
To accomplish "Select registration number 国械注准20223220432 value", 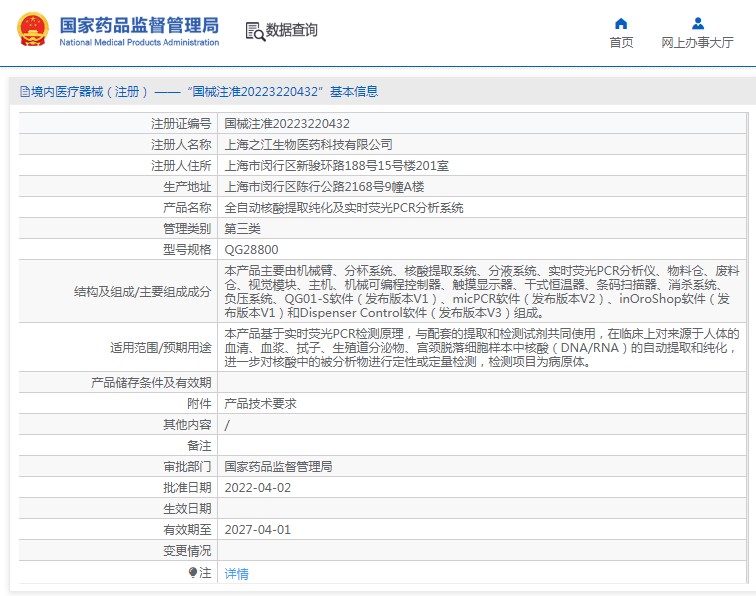I will [x=287, y=124].
